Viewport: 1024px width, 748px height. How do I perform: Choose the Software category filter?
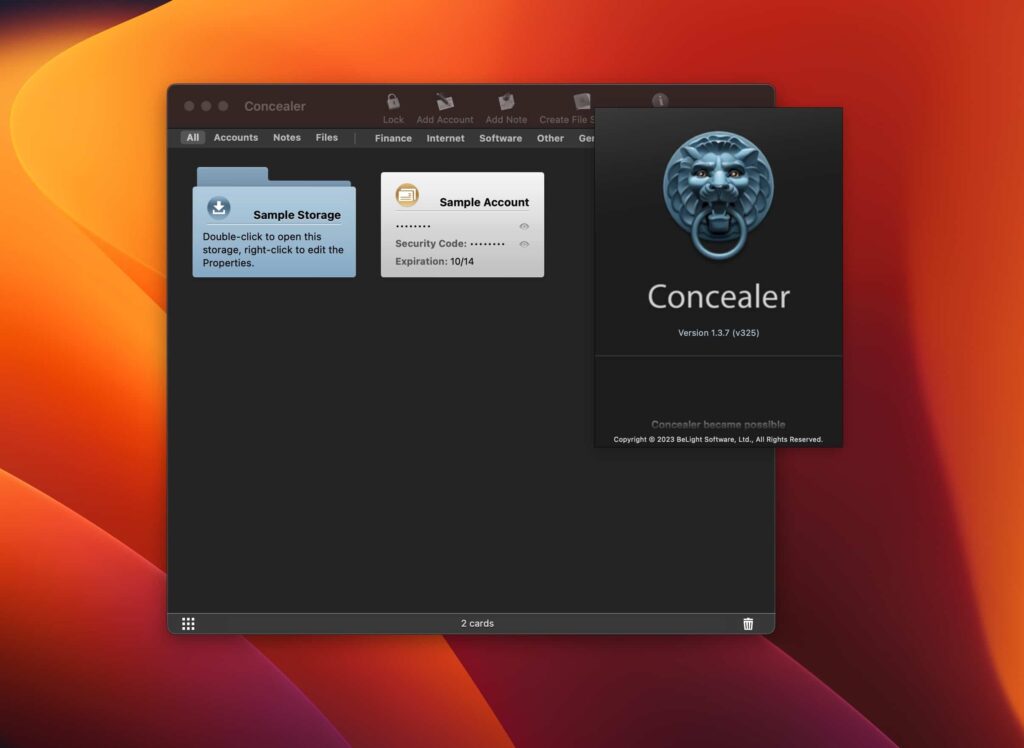(x=500, y=138)
